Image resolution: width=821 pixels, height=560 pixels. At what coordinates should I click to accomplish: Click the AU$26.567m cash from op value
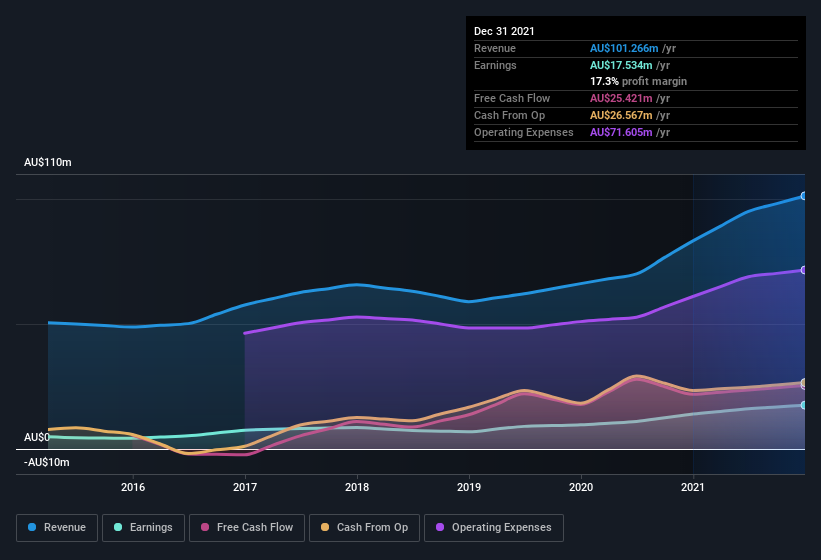pos(621,115)
